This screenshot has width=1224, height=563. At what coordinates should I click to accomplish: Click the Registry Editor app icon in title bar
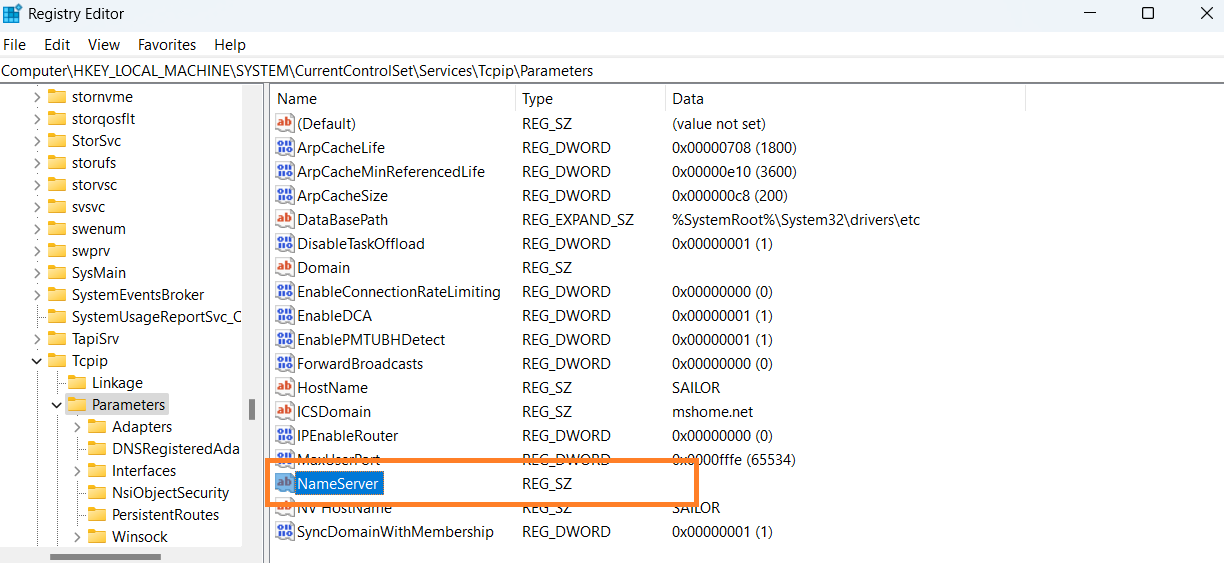coord(13,14)
